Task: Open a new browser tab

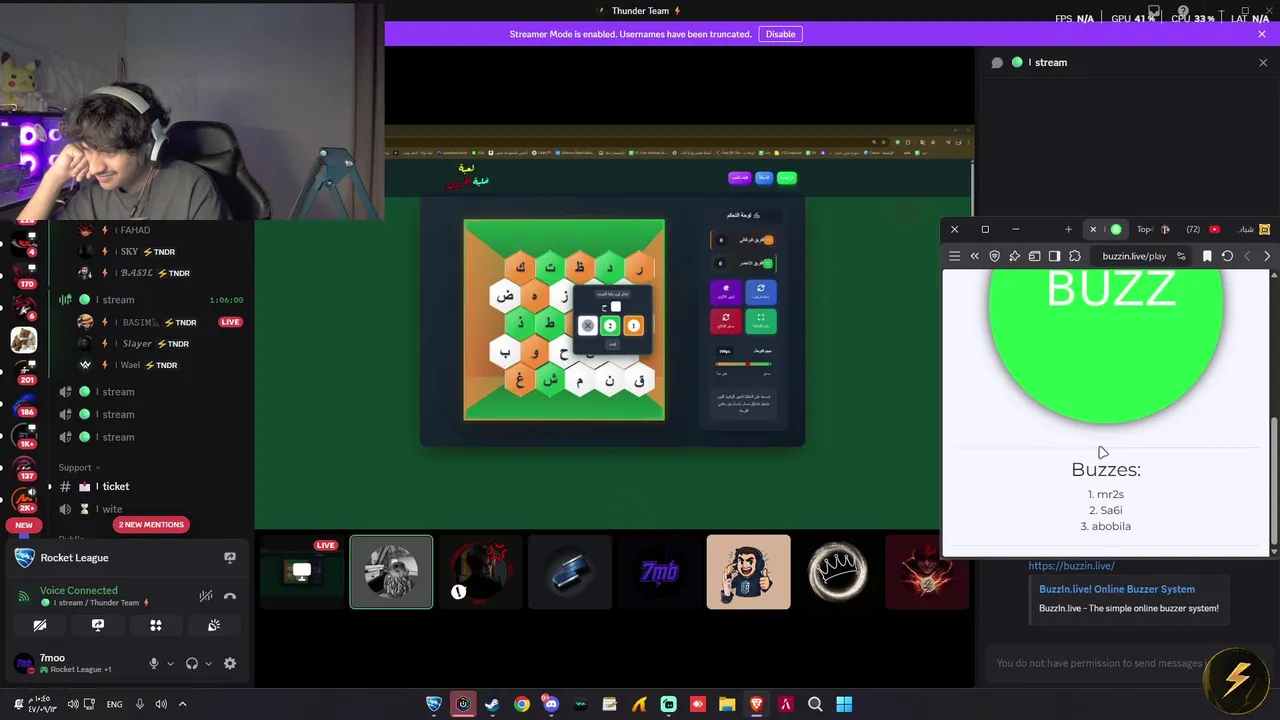Action: click(1068, 229)
